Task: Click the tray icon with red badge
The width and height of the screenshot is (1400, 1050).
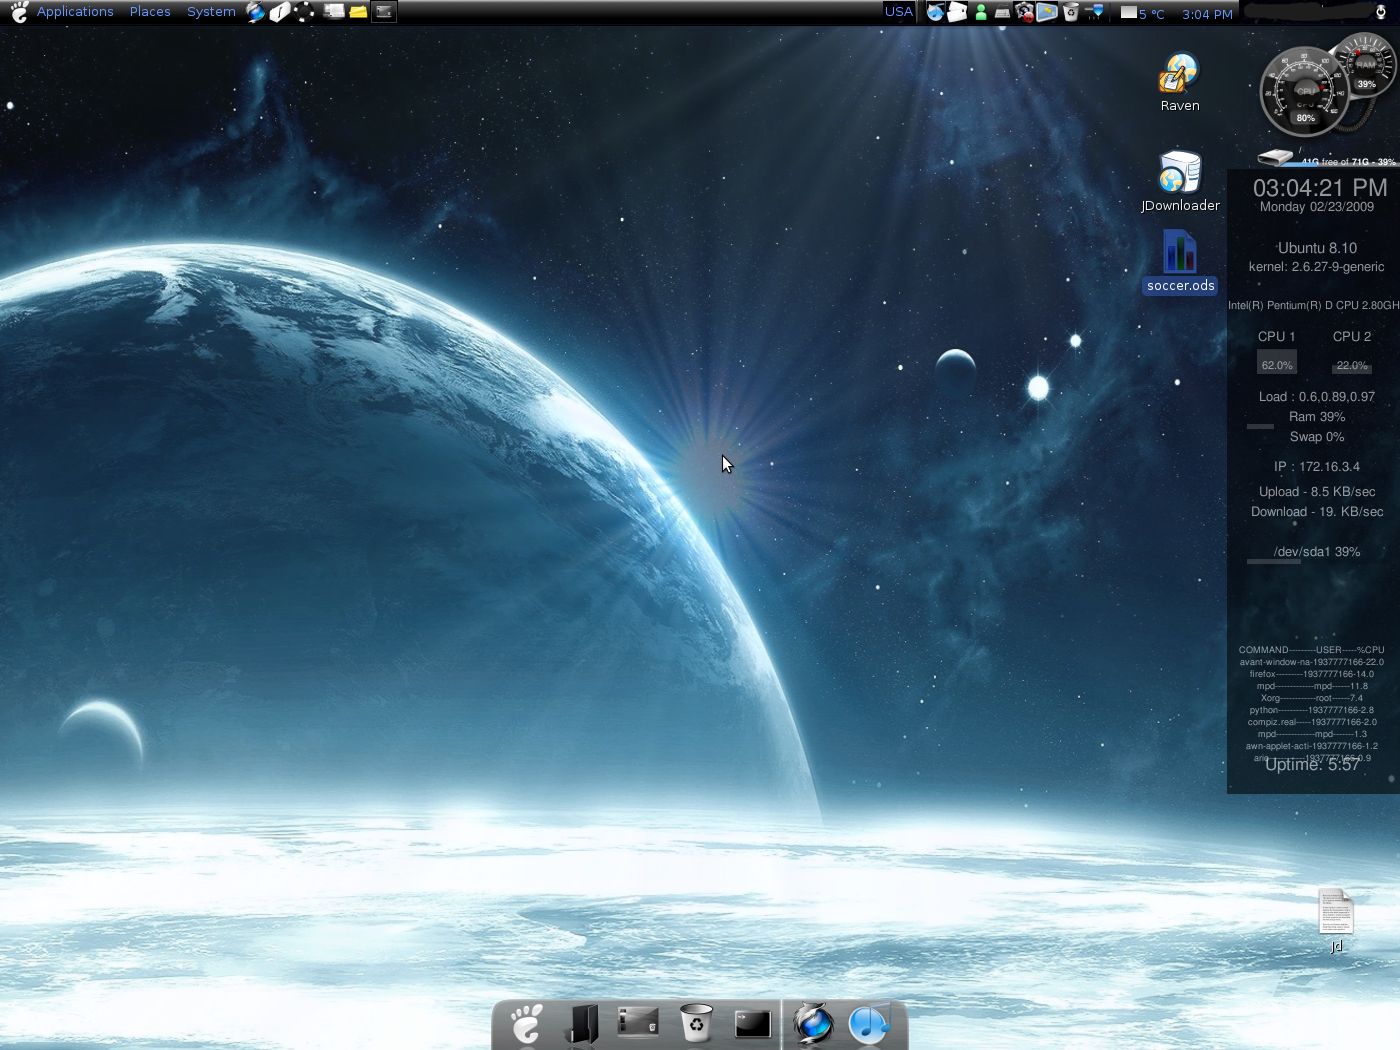Action: click(x=1024, y=12)
